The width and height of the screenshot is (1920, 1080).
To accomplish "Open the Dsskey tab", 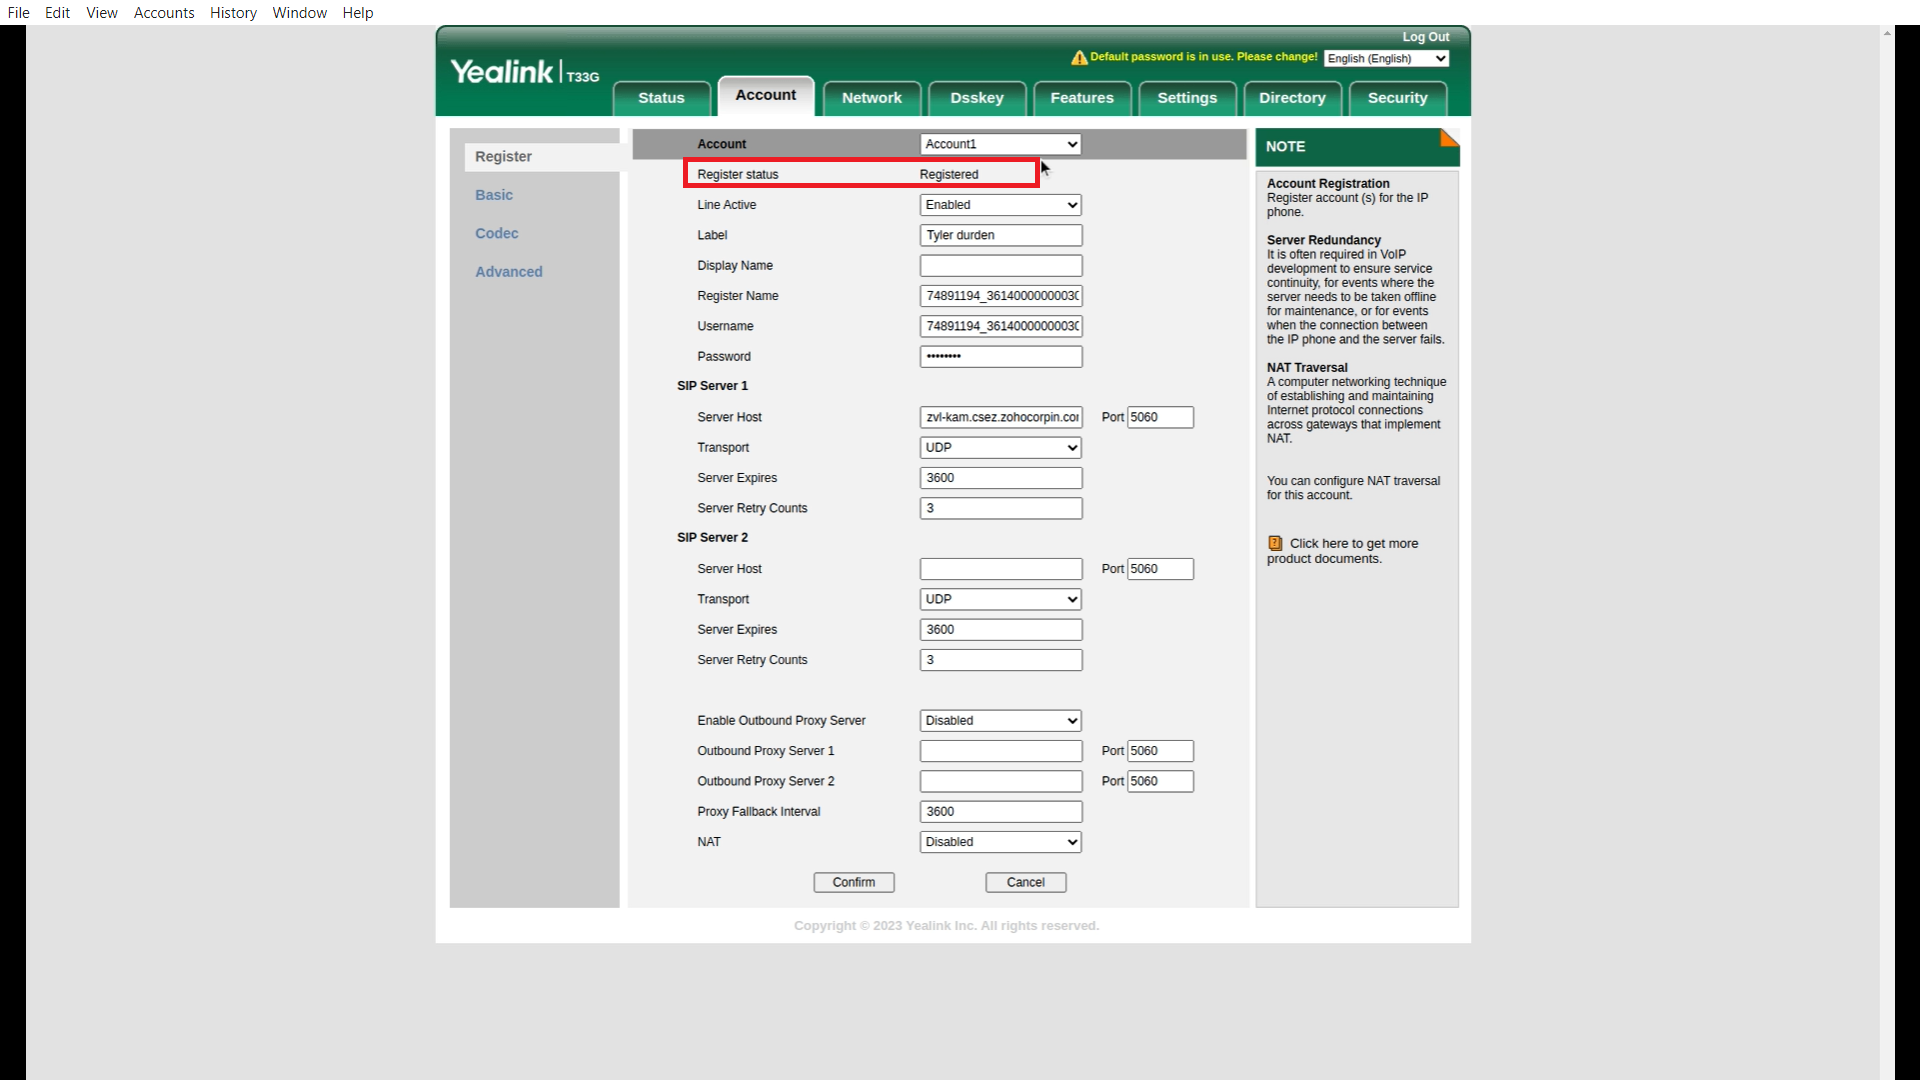I will pos(976,98).
